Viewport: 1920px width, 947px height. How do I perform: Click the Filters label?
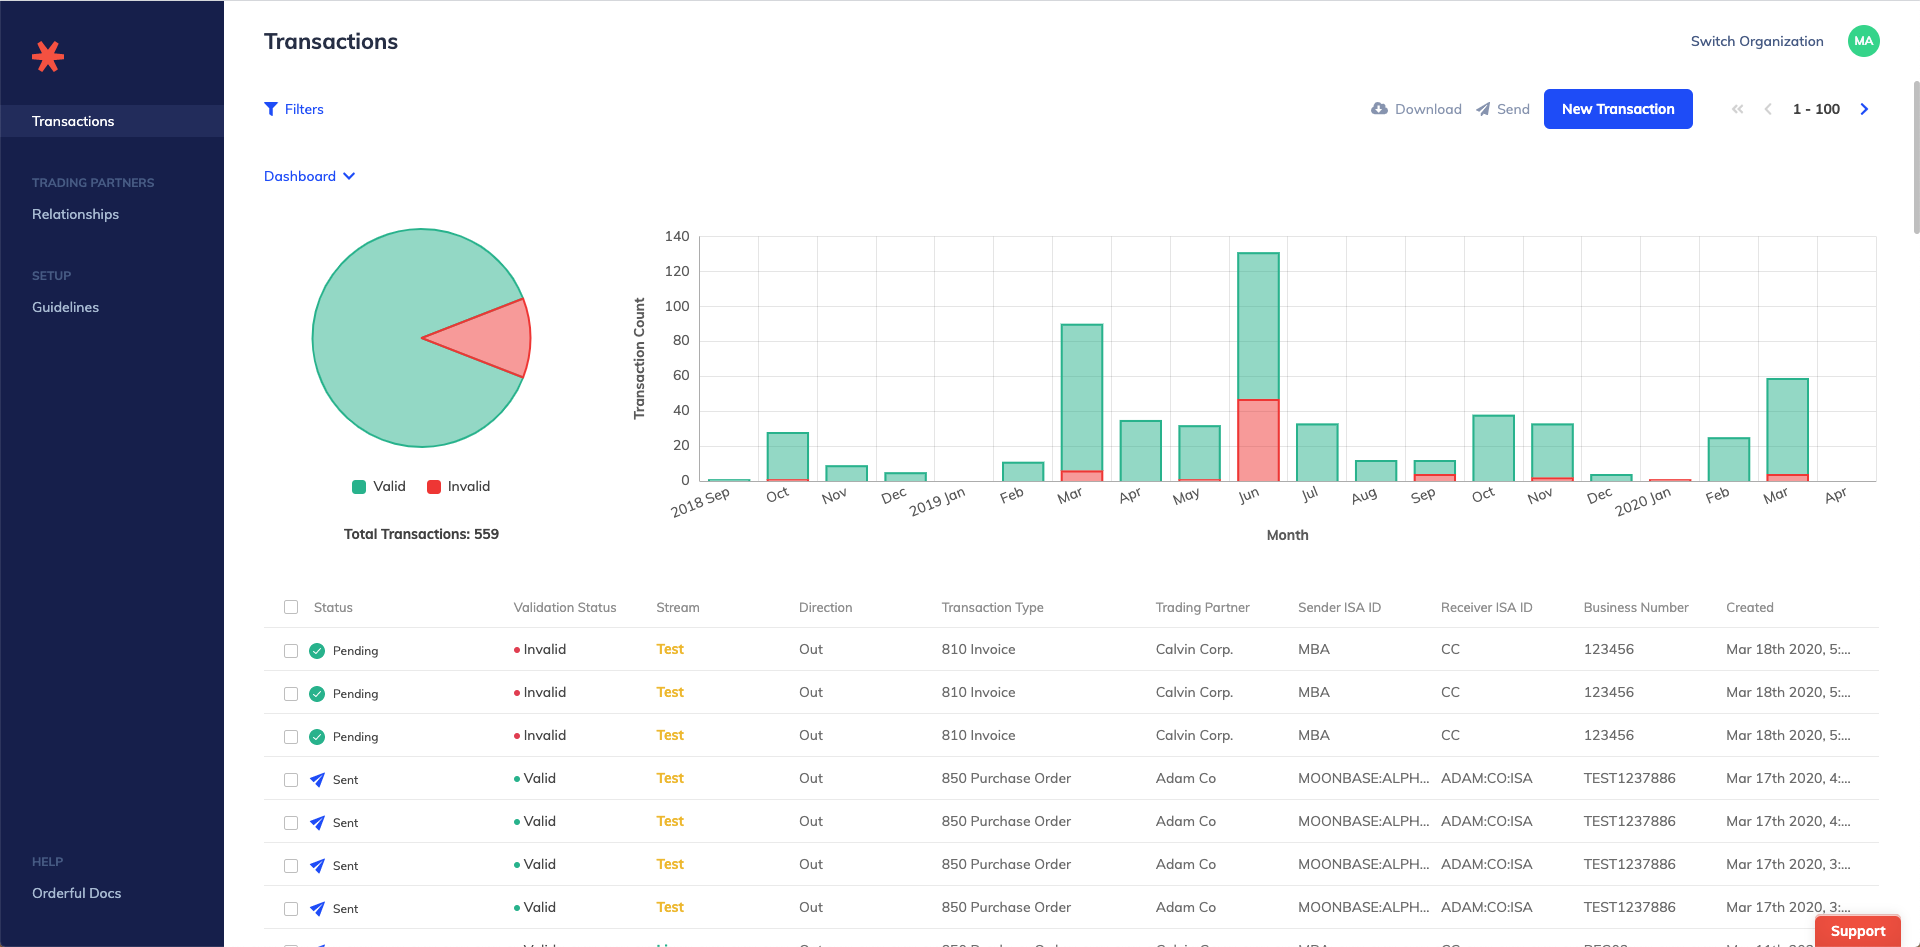tap(304, 109)
